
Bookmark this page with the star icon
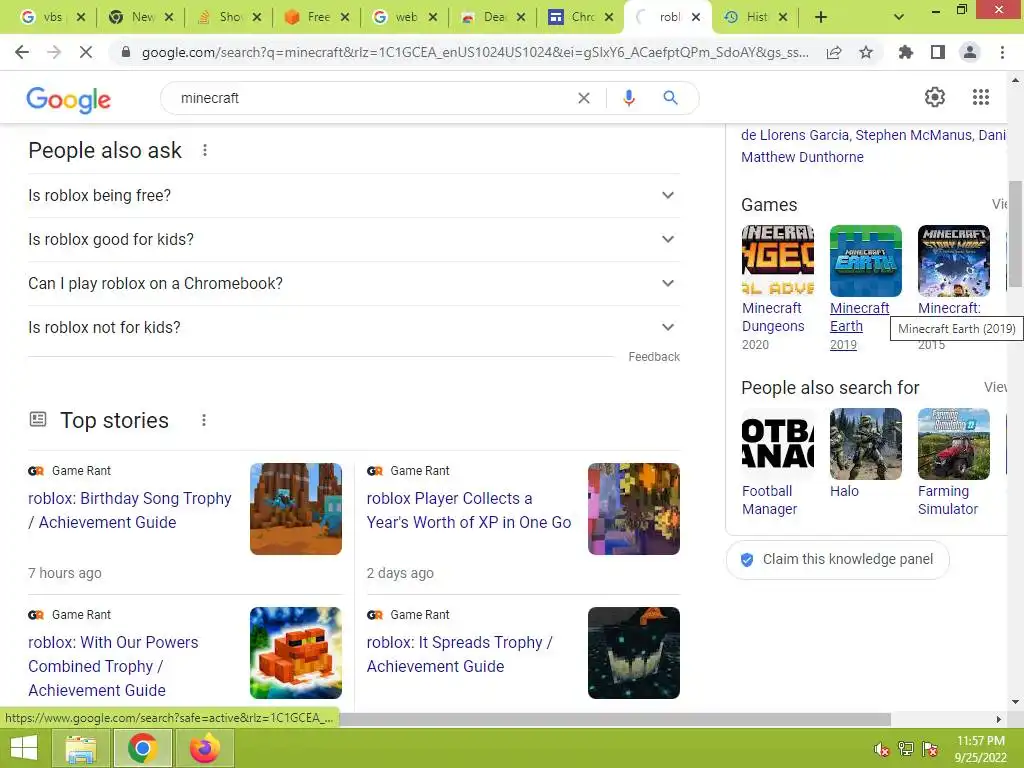[866, 52]
